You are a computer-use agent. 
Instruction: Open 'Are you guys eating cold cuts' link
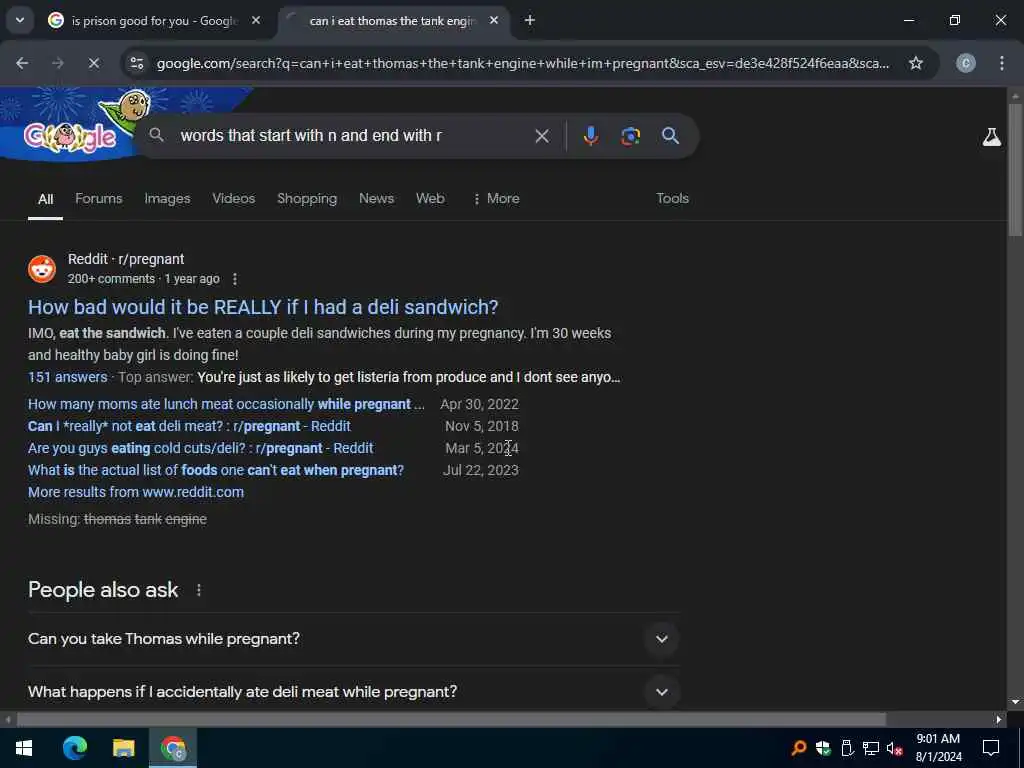[200, 449]
